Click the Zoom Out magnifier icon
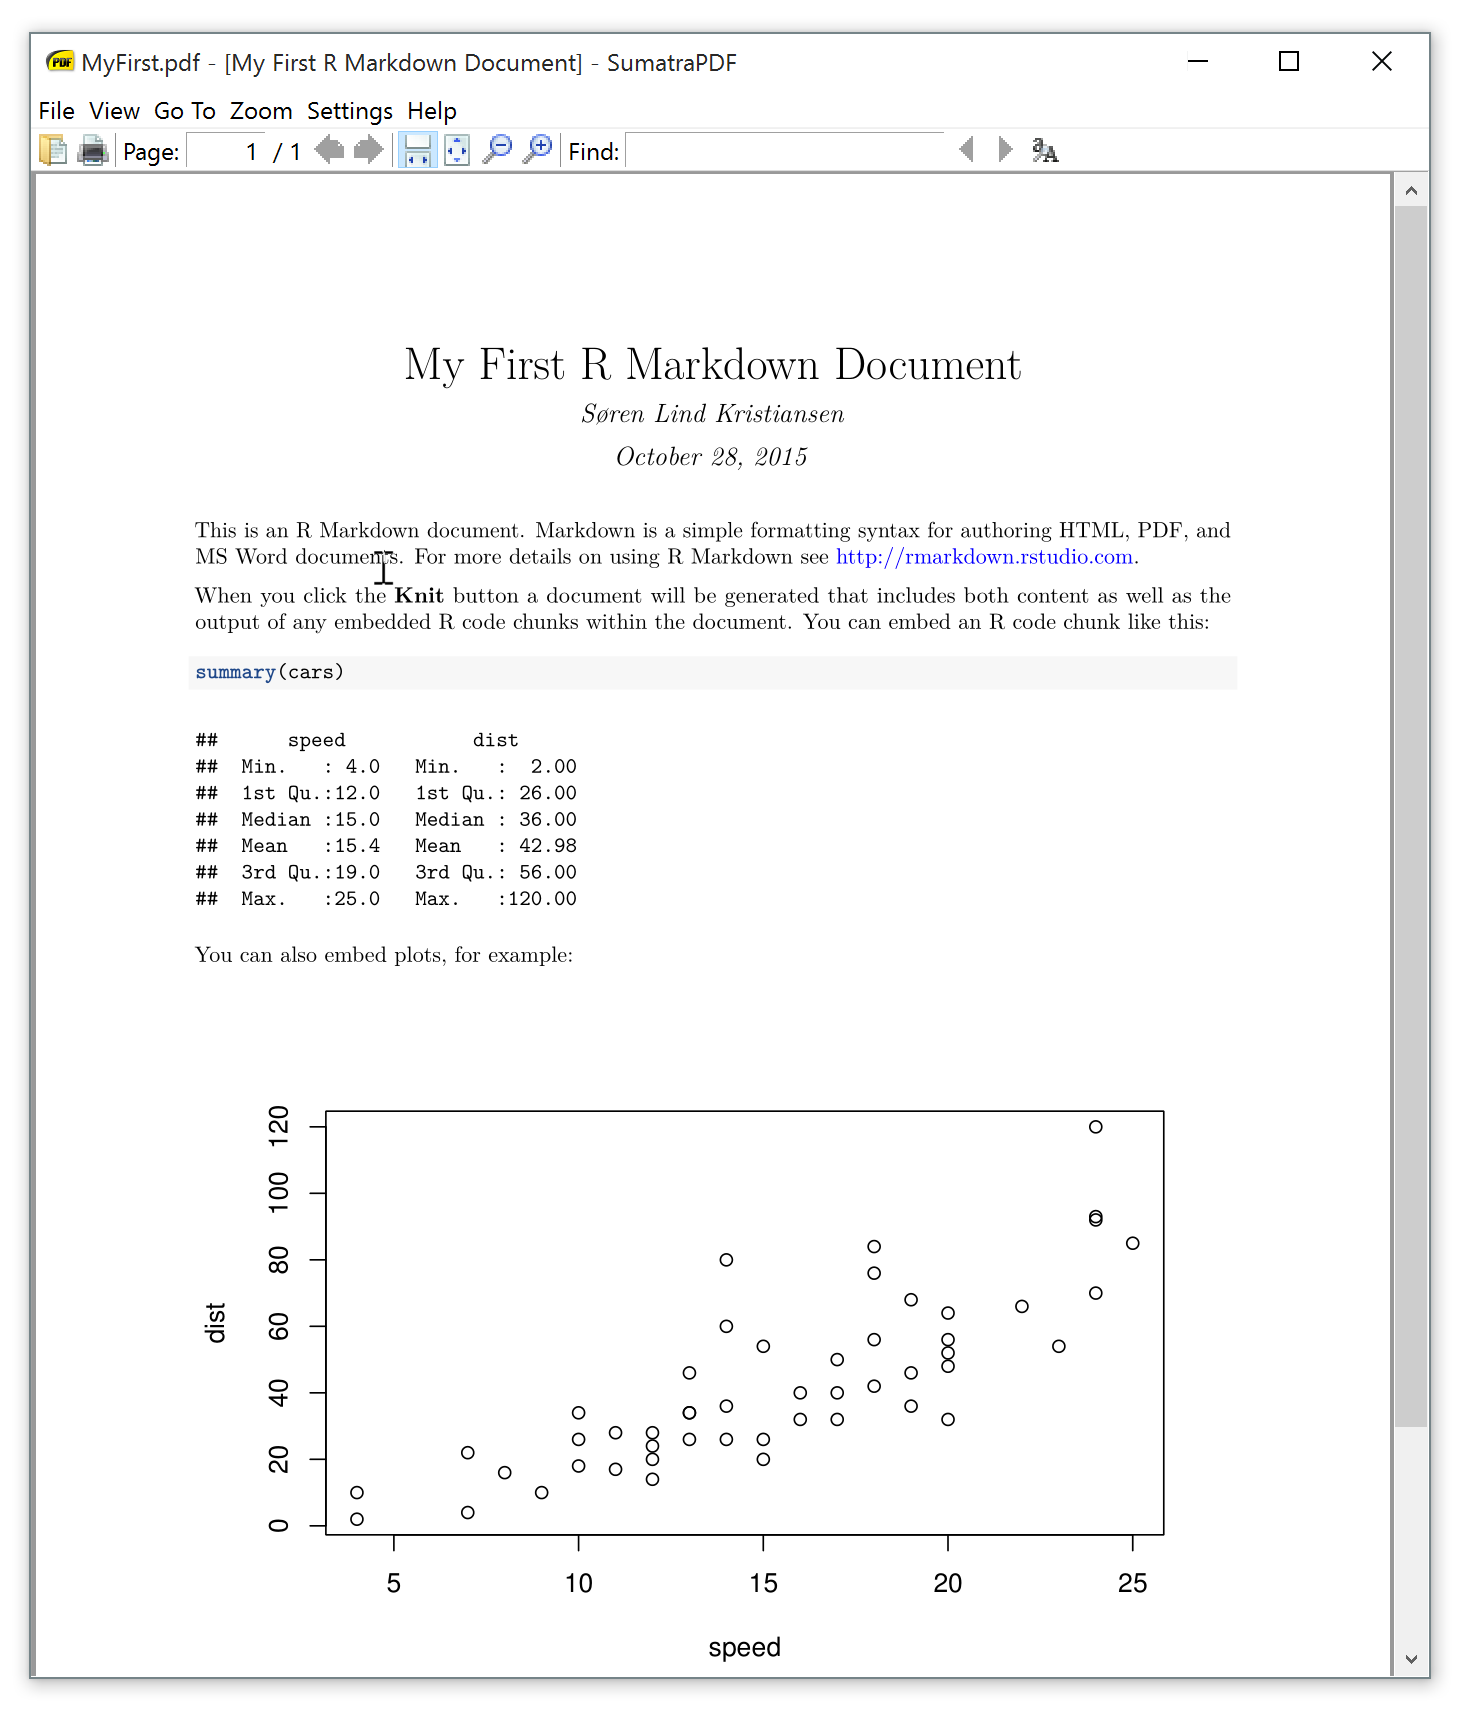The height and width of the screenshot is (1717, 1460). [x=497, y=151]
